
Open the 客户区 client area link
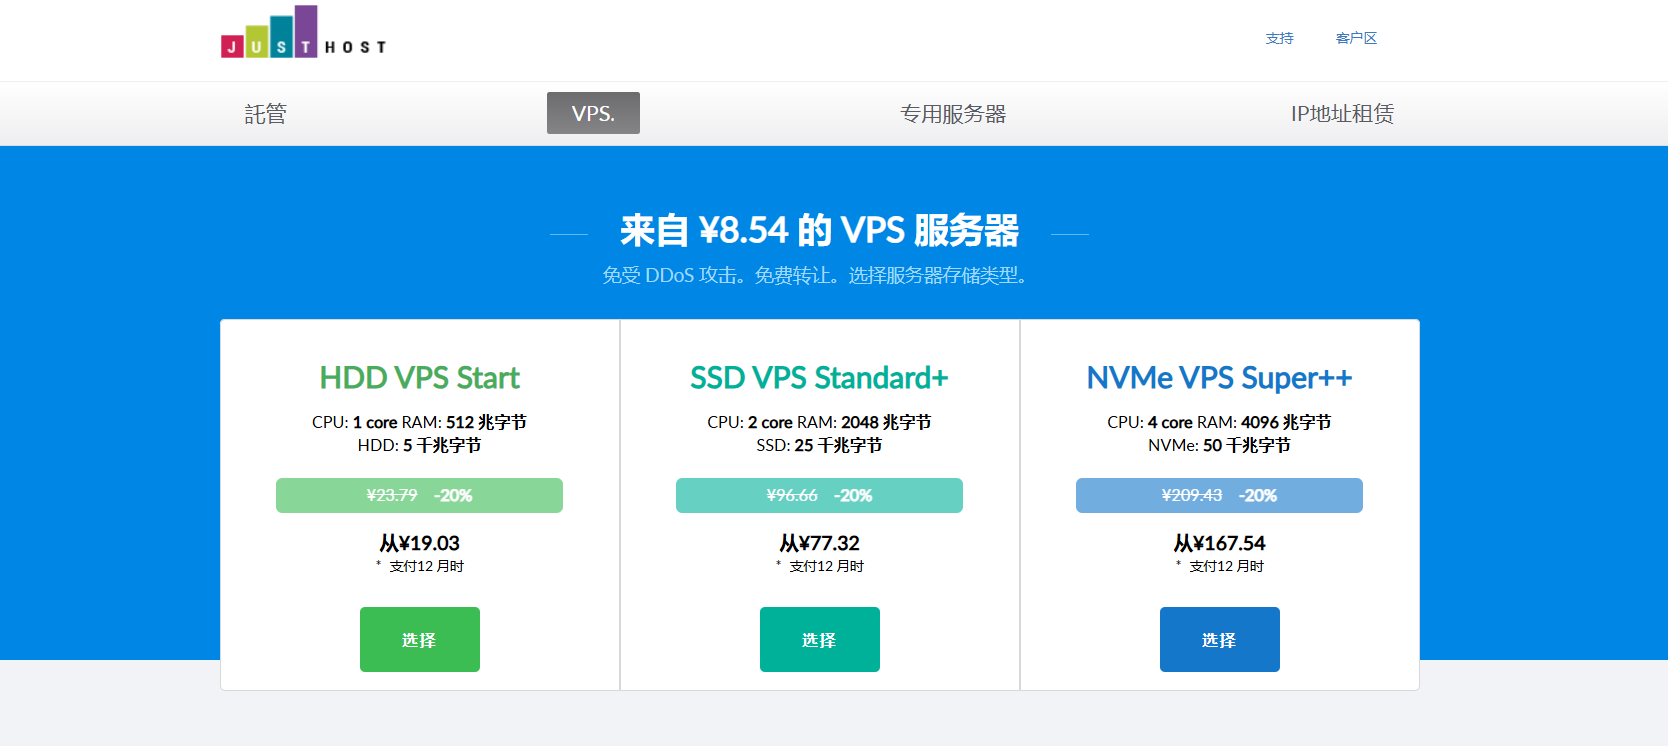click(1356, 38)
